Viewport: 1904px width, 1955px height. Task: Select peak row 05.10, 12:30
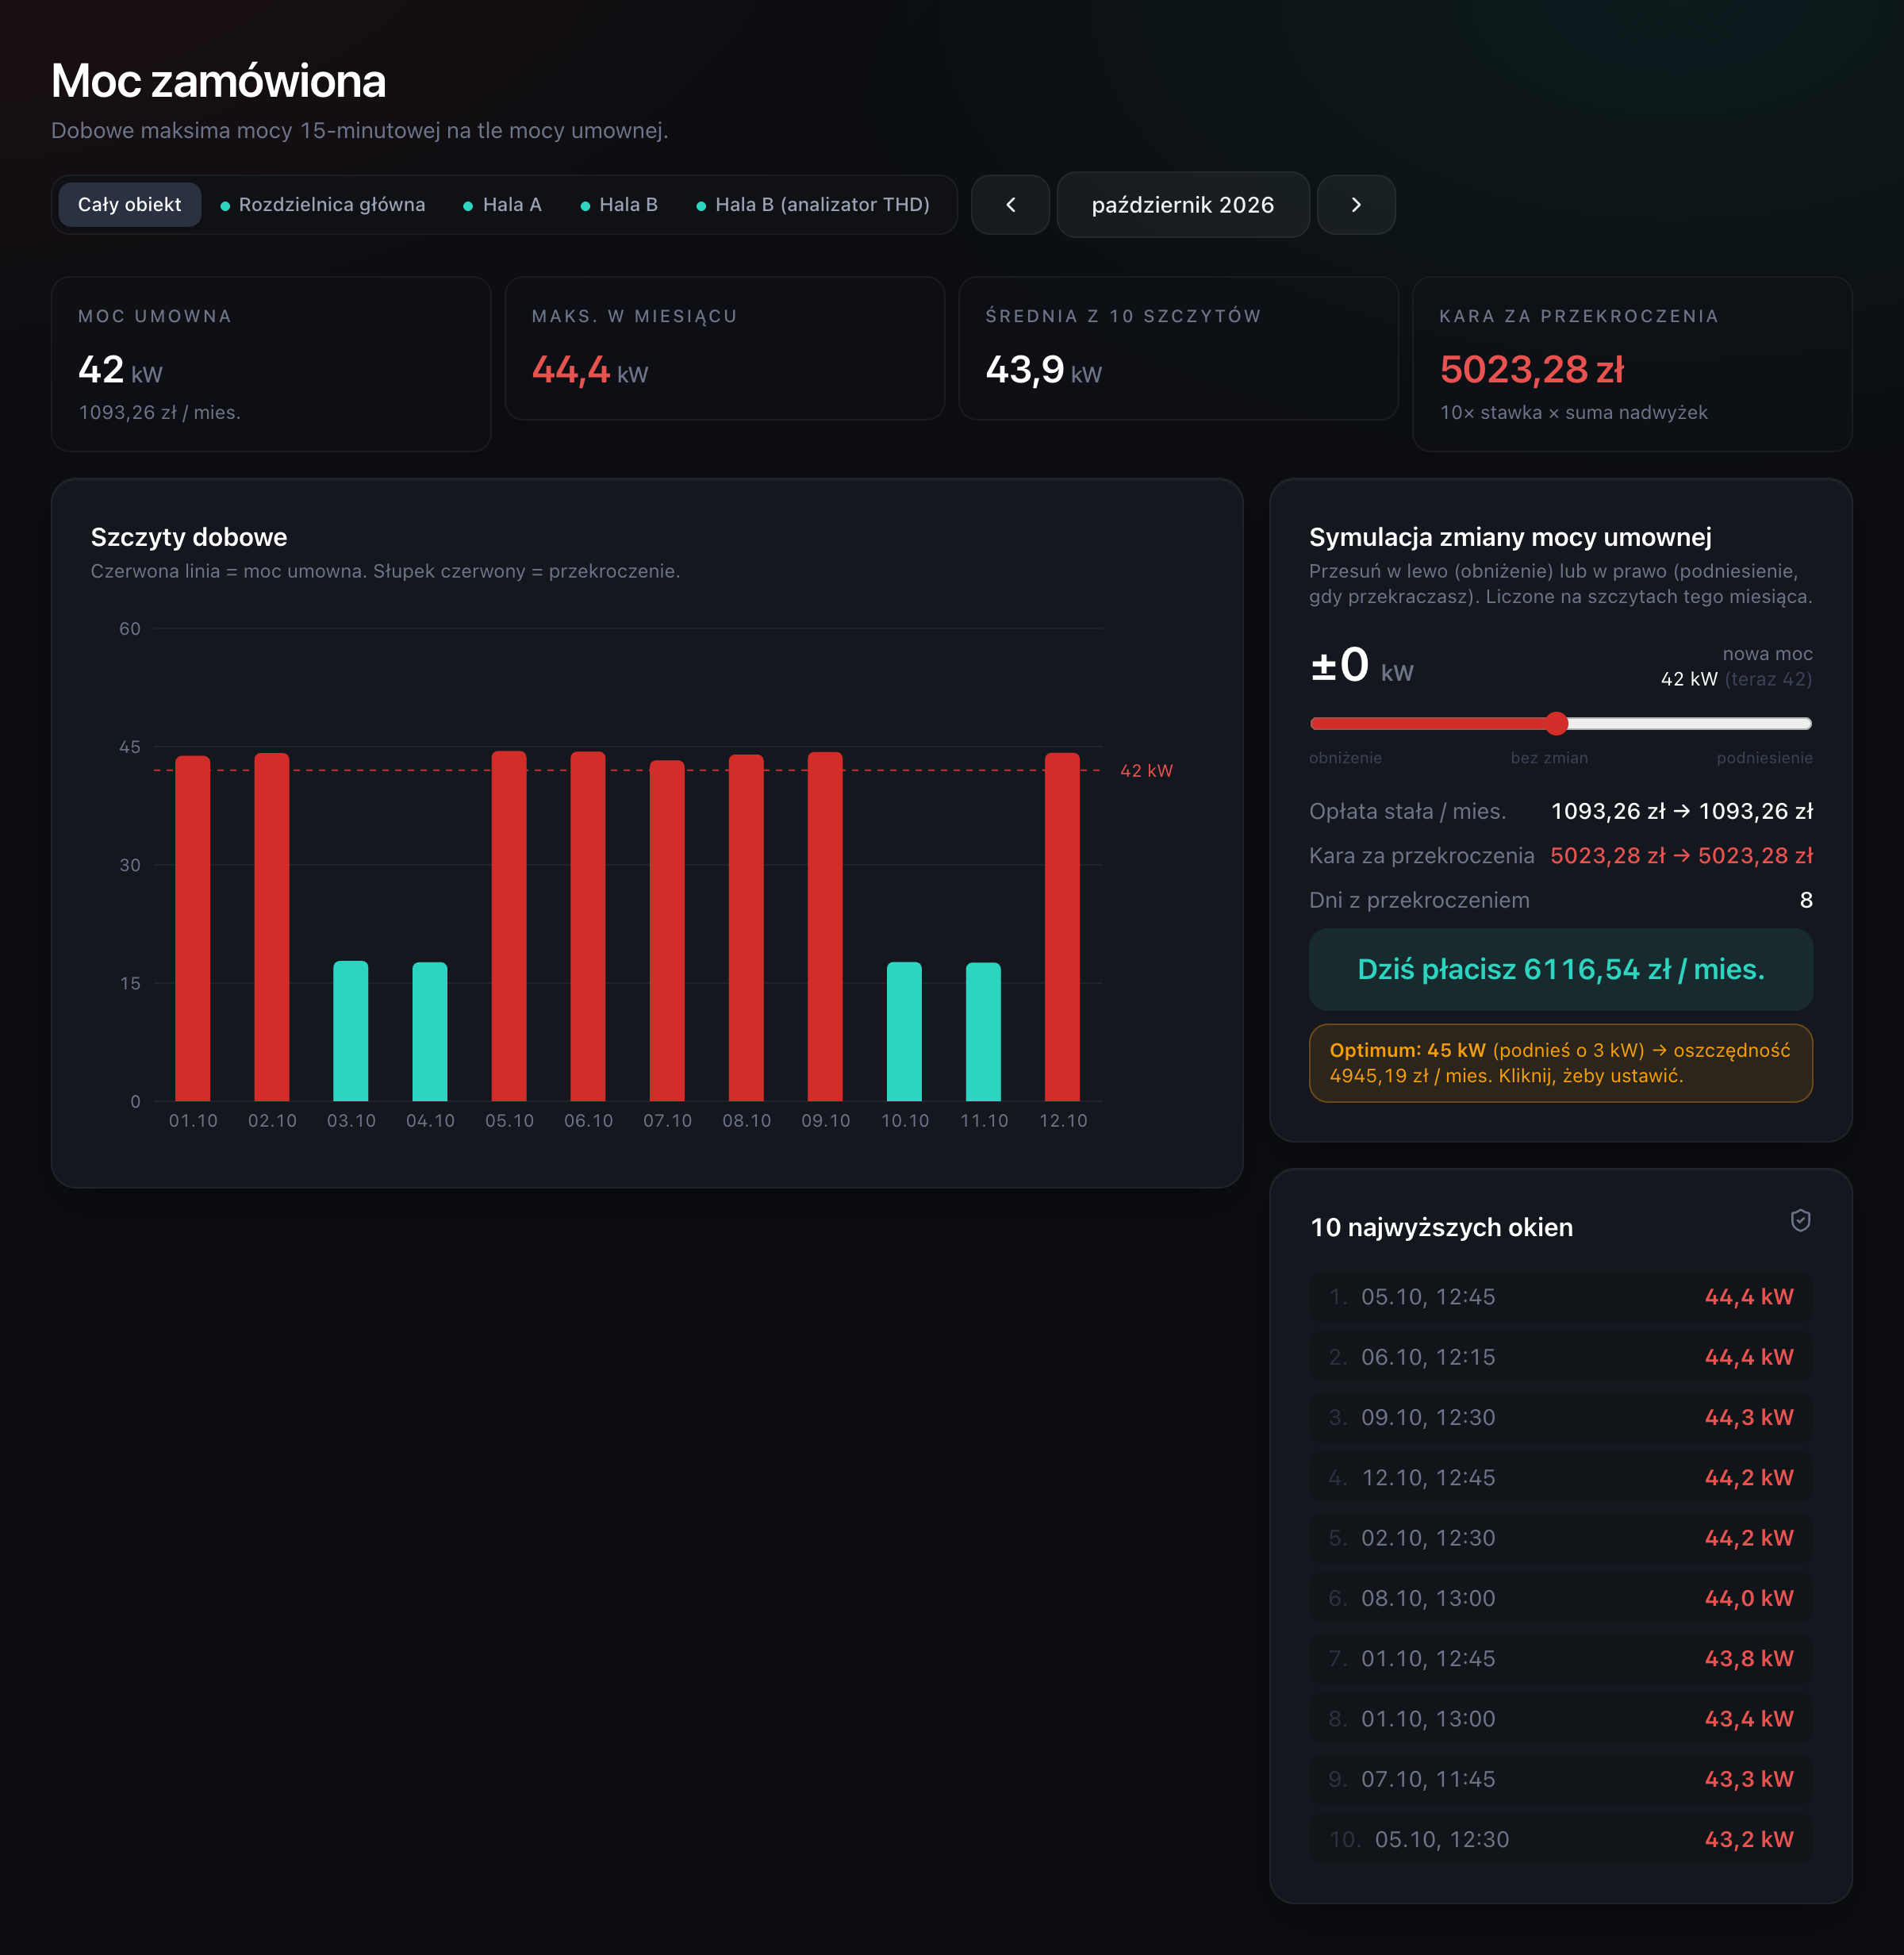click(x=1560, y=1840)
